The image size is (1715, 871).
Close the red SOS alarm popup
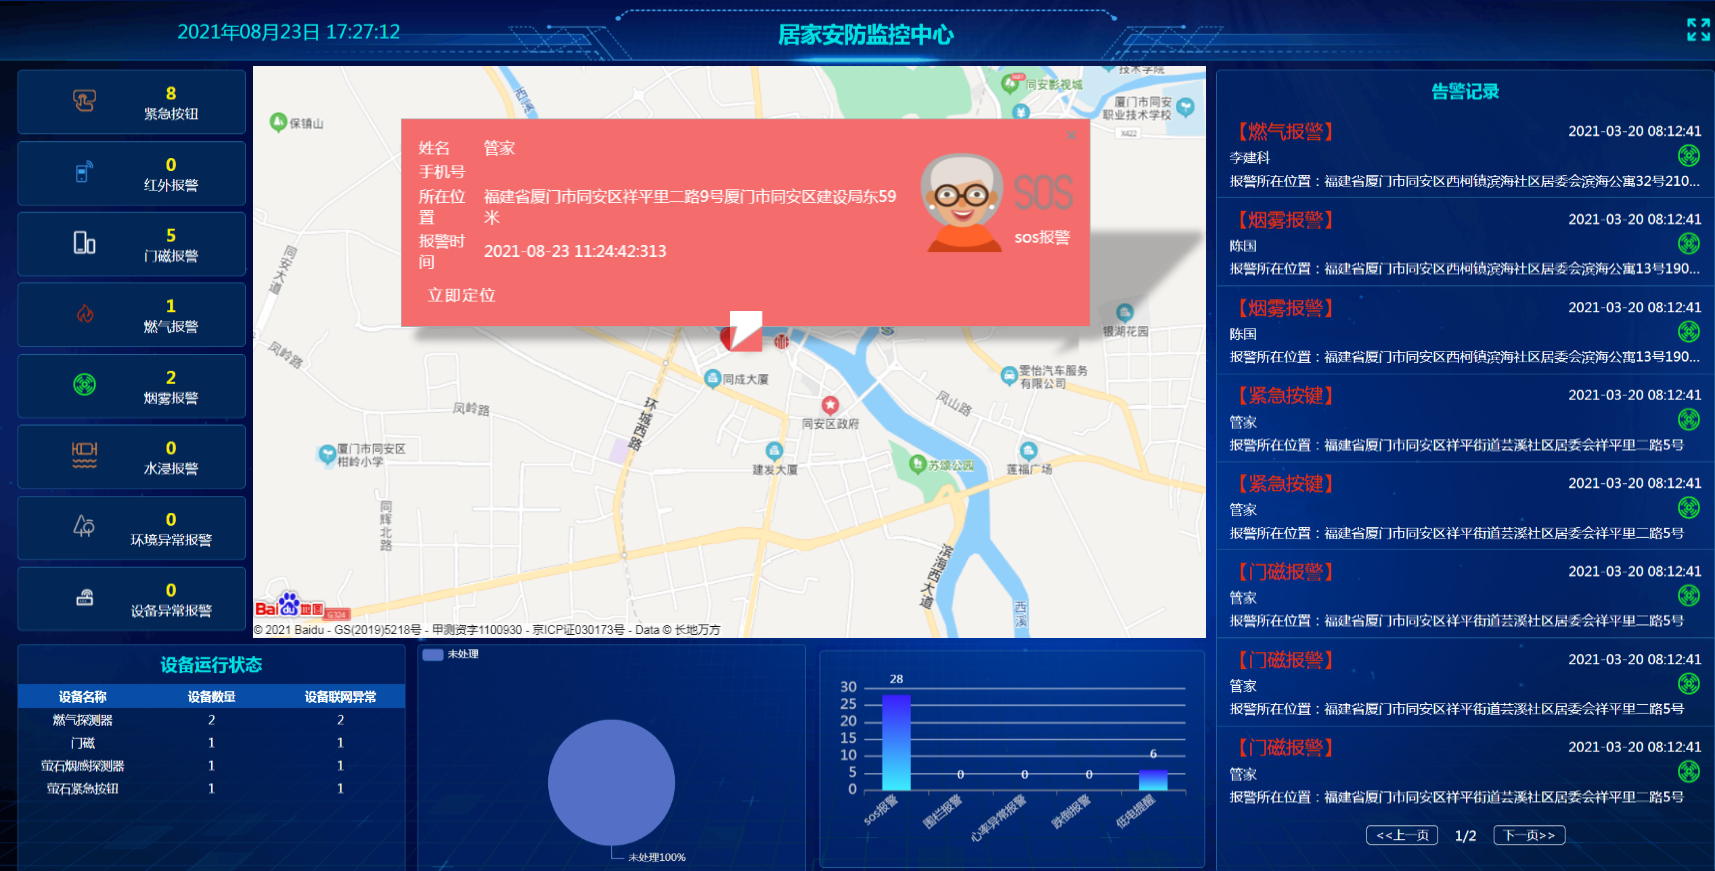(x=1071, y=135)
